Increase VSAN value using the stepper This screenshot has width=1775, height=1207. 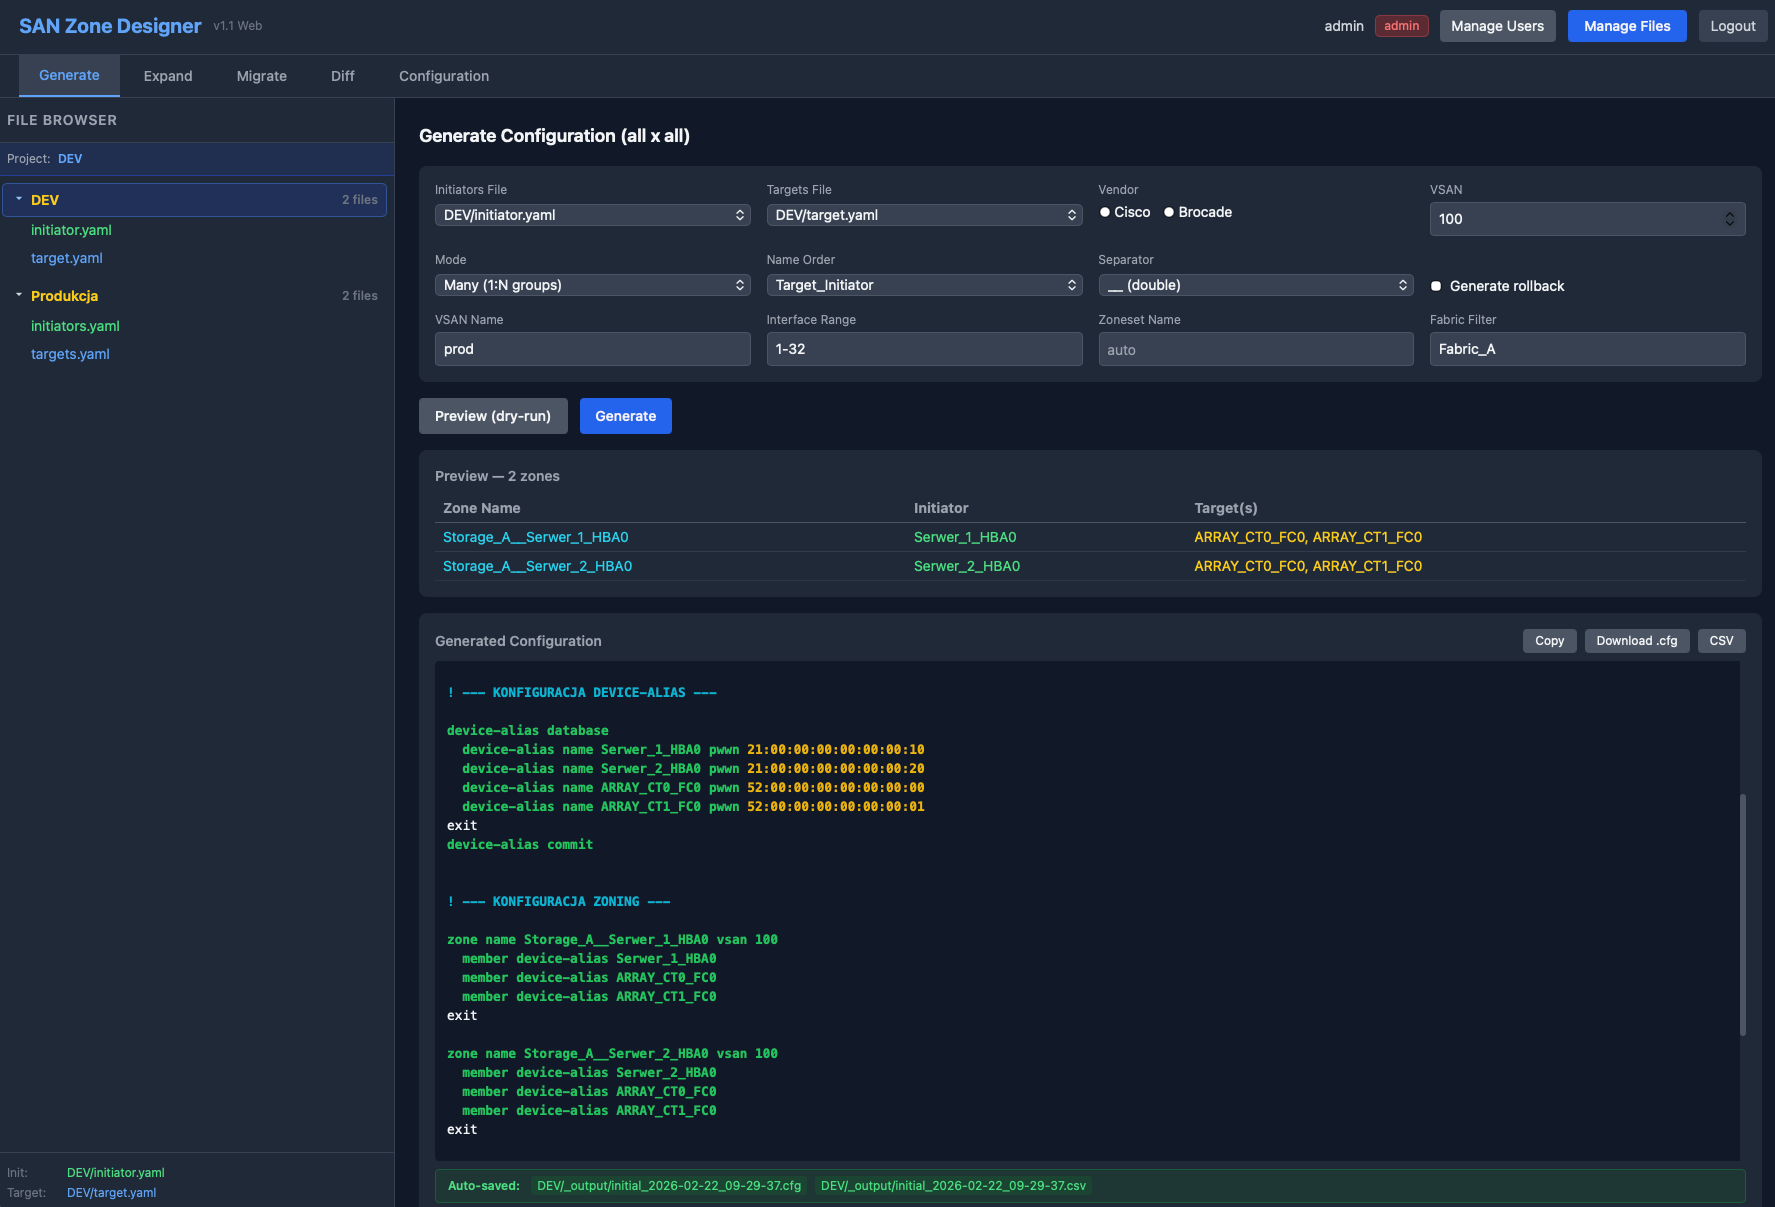click(x=1732, y=214)
